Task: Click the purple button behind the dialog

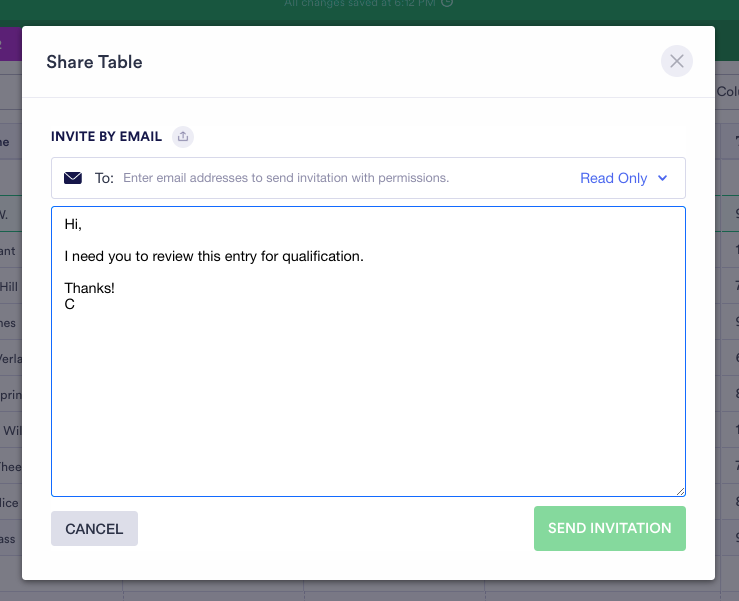Action: (10, 44)
